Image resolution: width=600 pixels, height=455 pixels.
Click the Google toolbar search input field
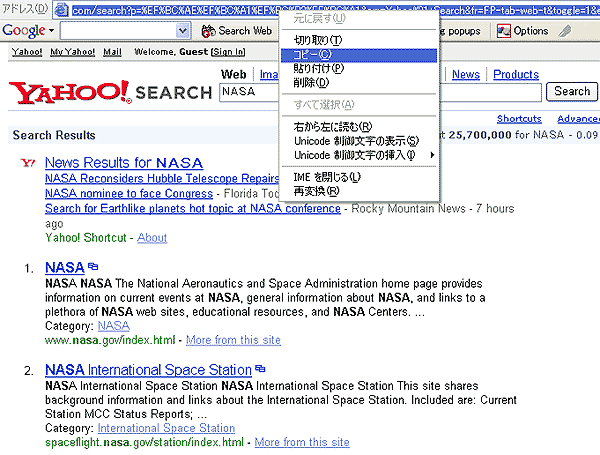[x=118, y=31]
